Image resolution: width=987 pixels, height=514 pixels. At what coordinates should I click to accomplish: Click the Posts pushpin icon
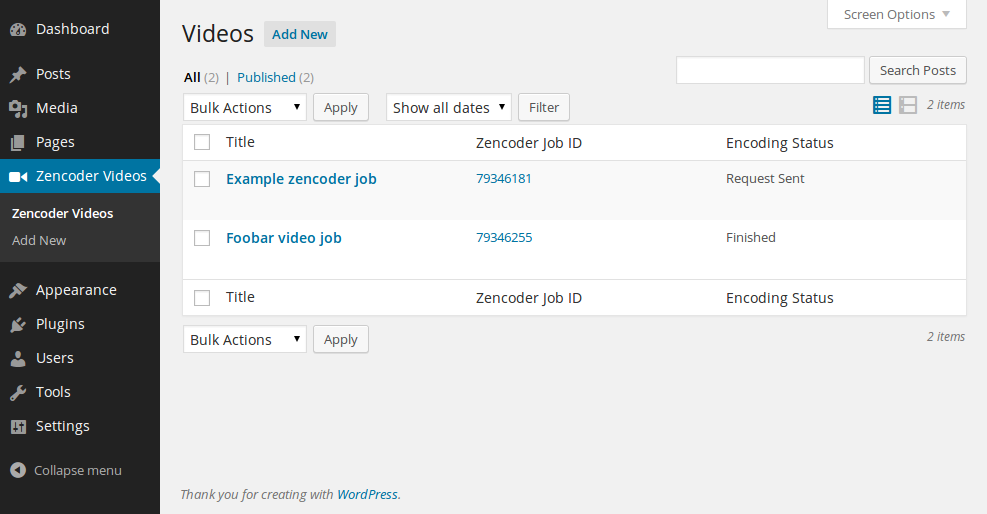(x=18, y=74)
